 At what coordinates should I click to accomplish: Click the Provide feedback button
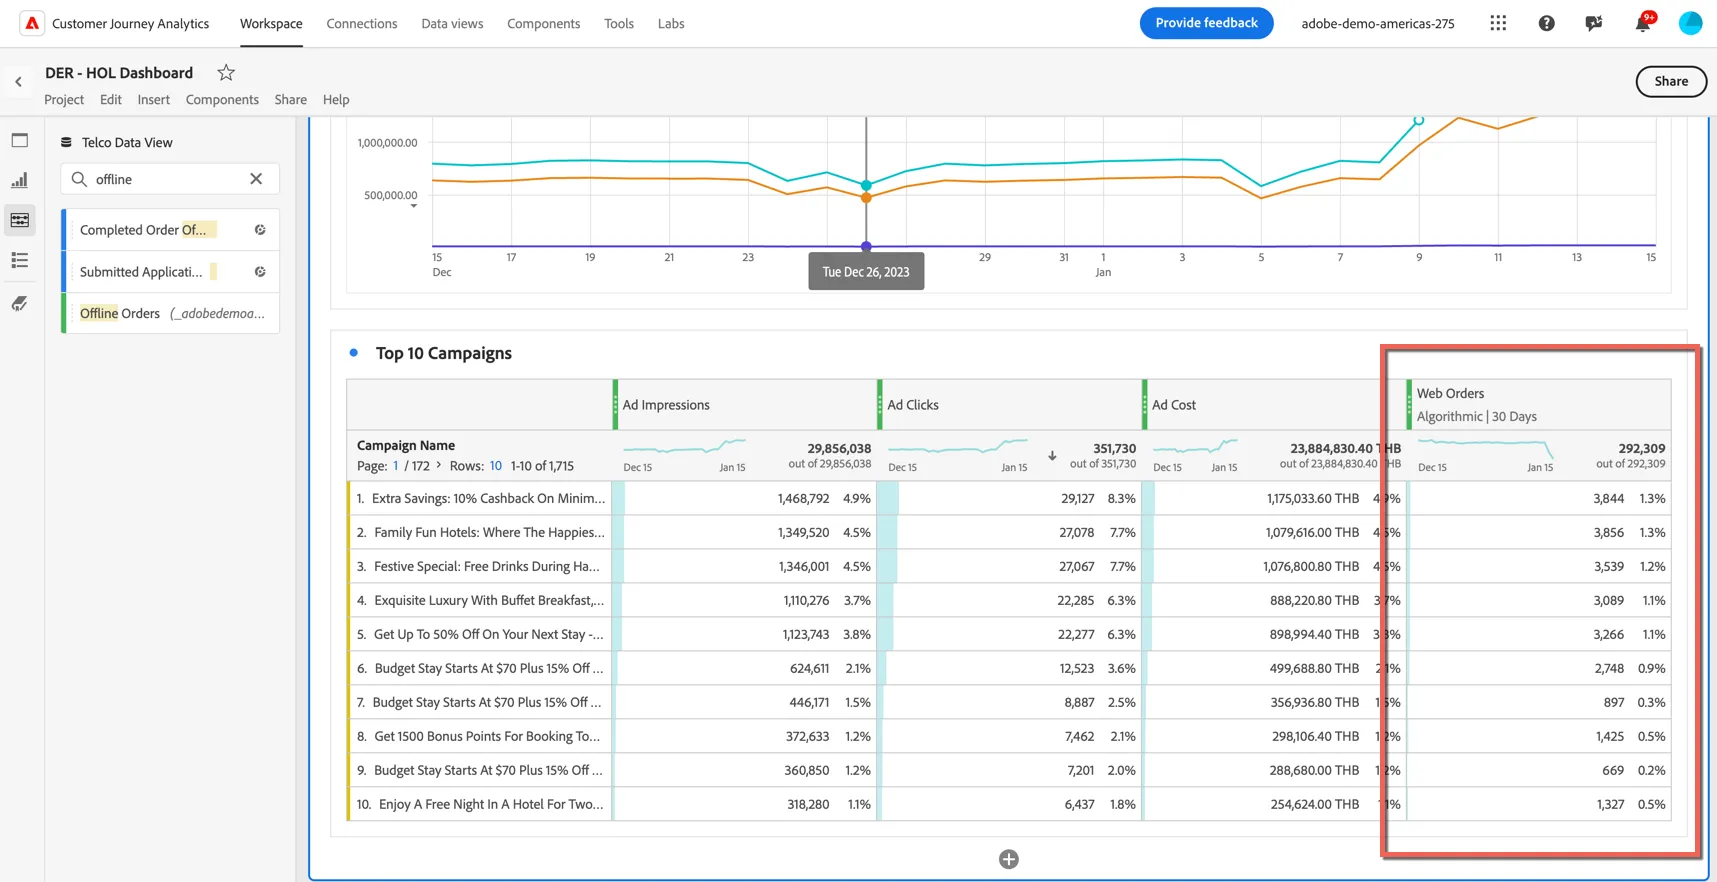(1206, 23)
